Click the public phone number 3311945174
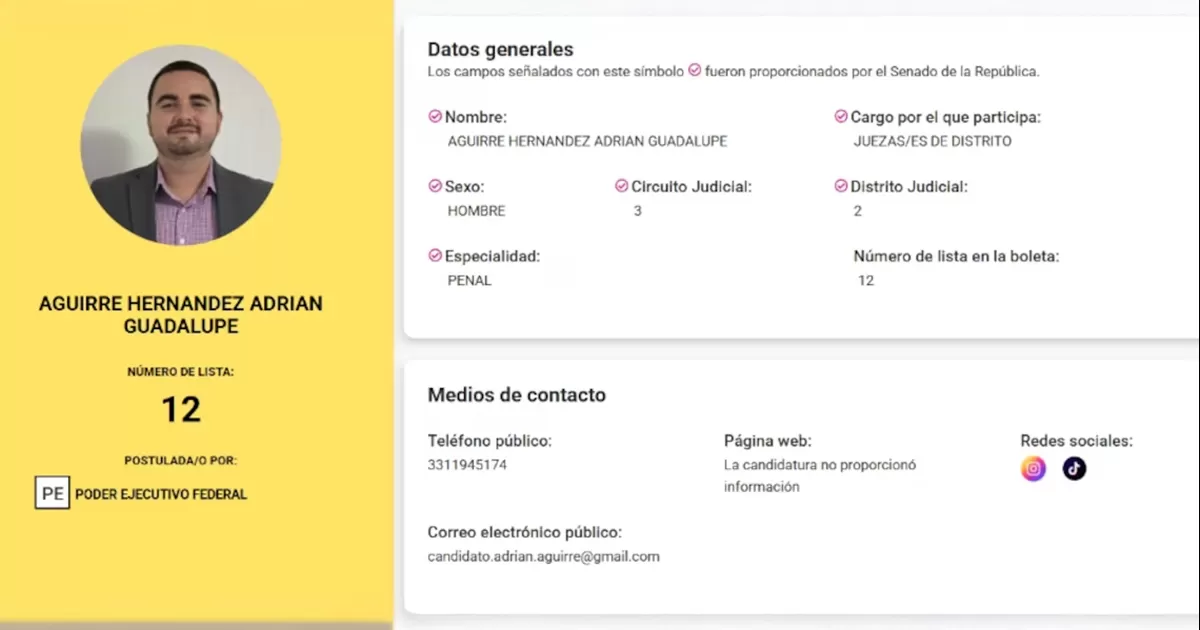 coord(467,465)
